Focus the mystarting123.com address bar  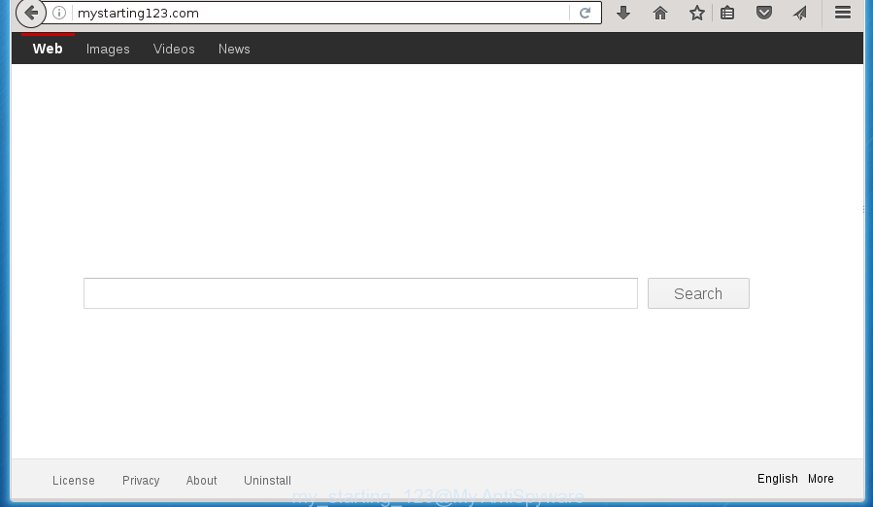coord(320,13)
